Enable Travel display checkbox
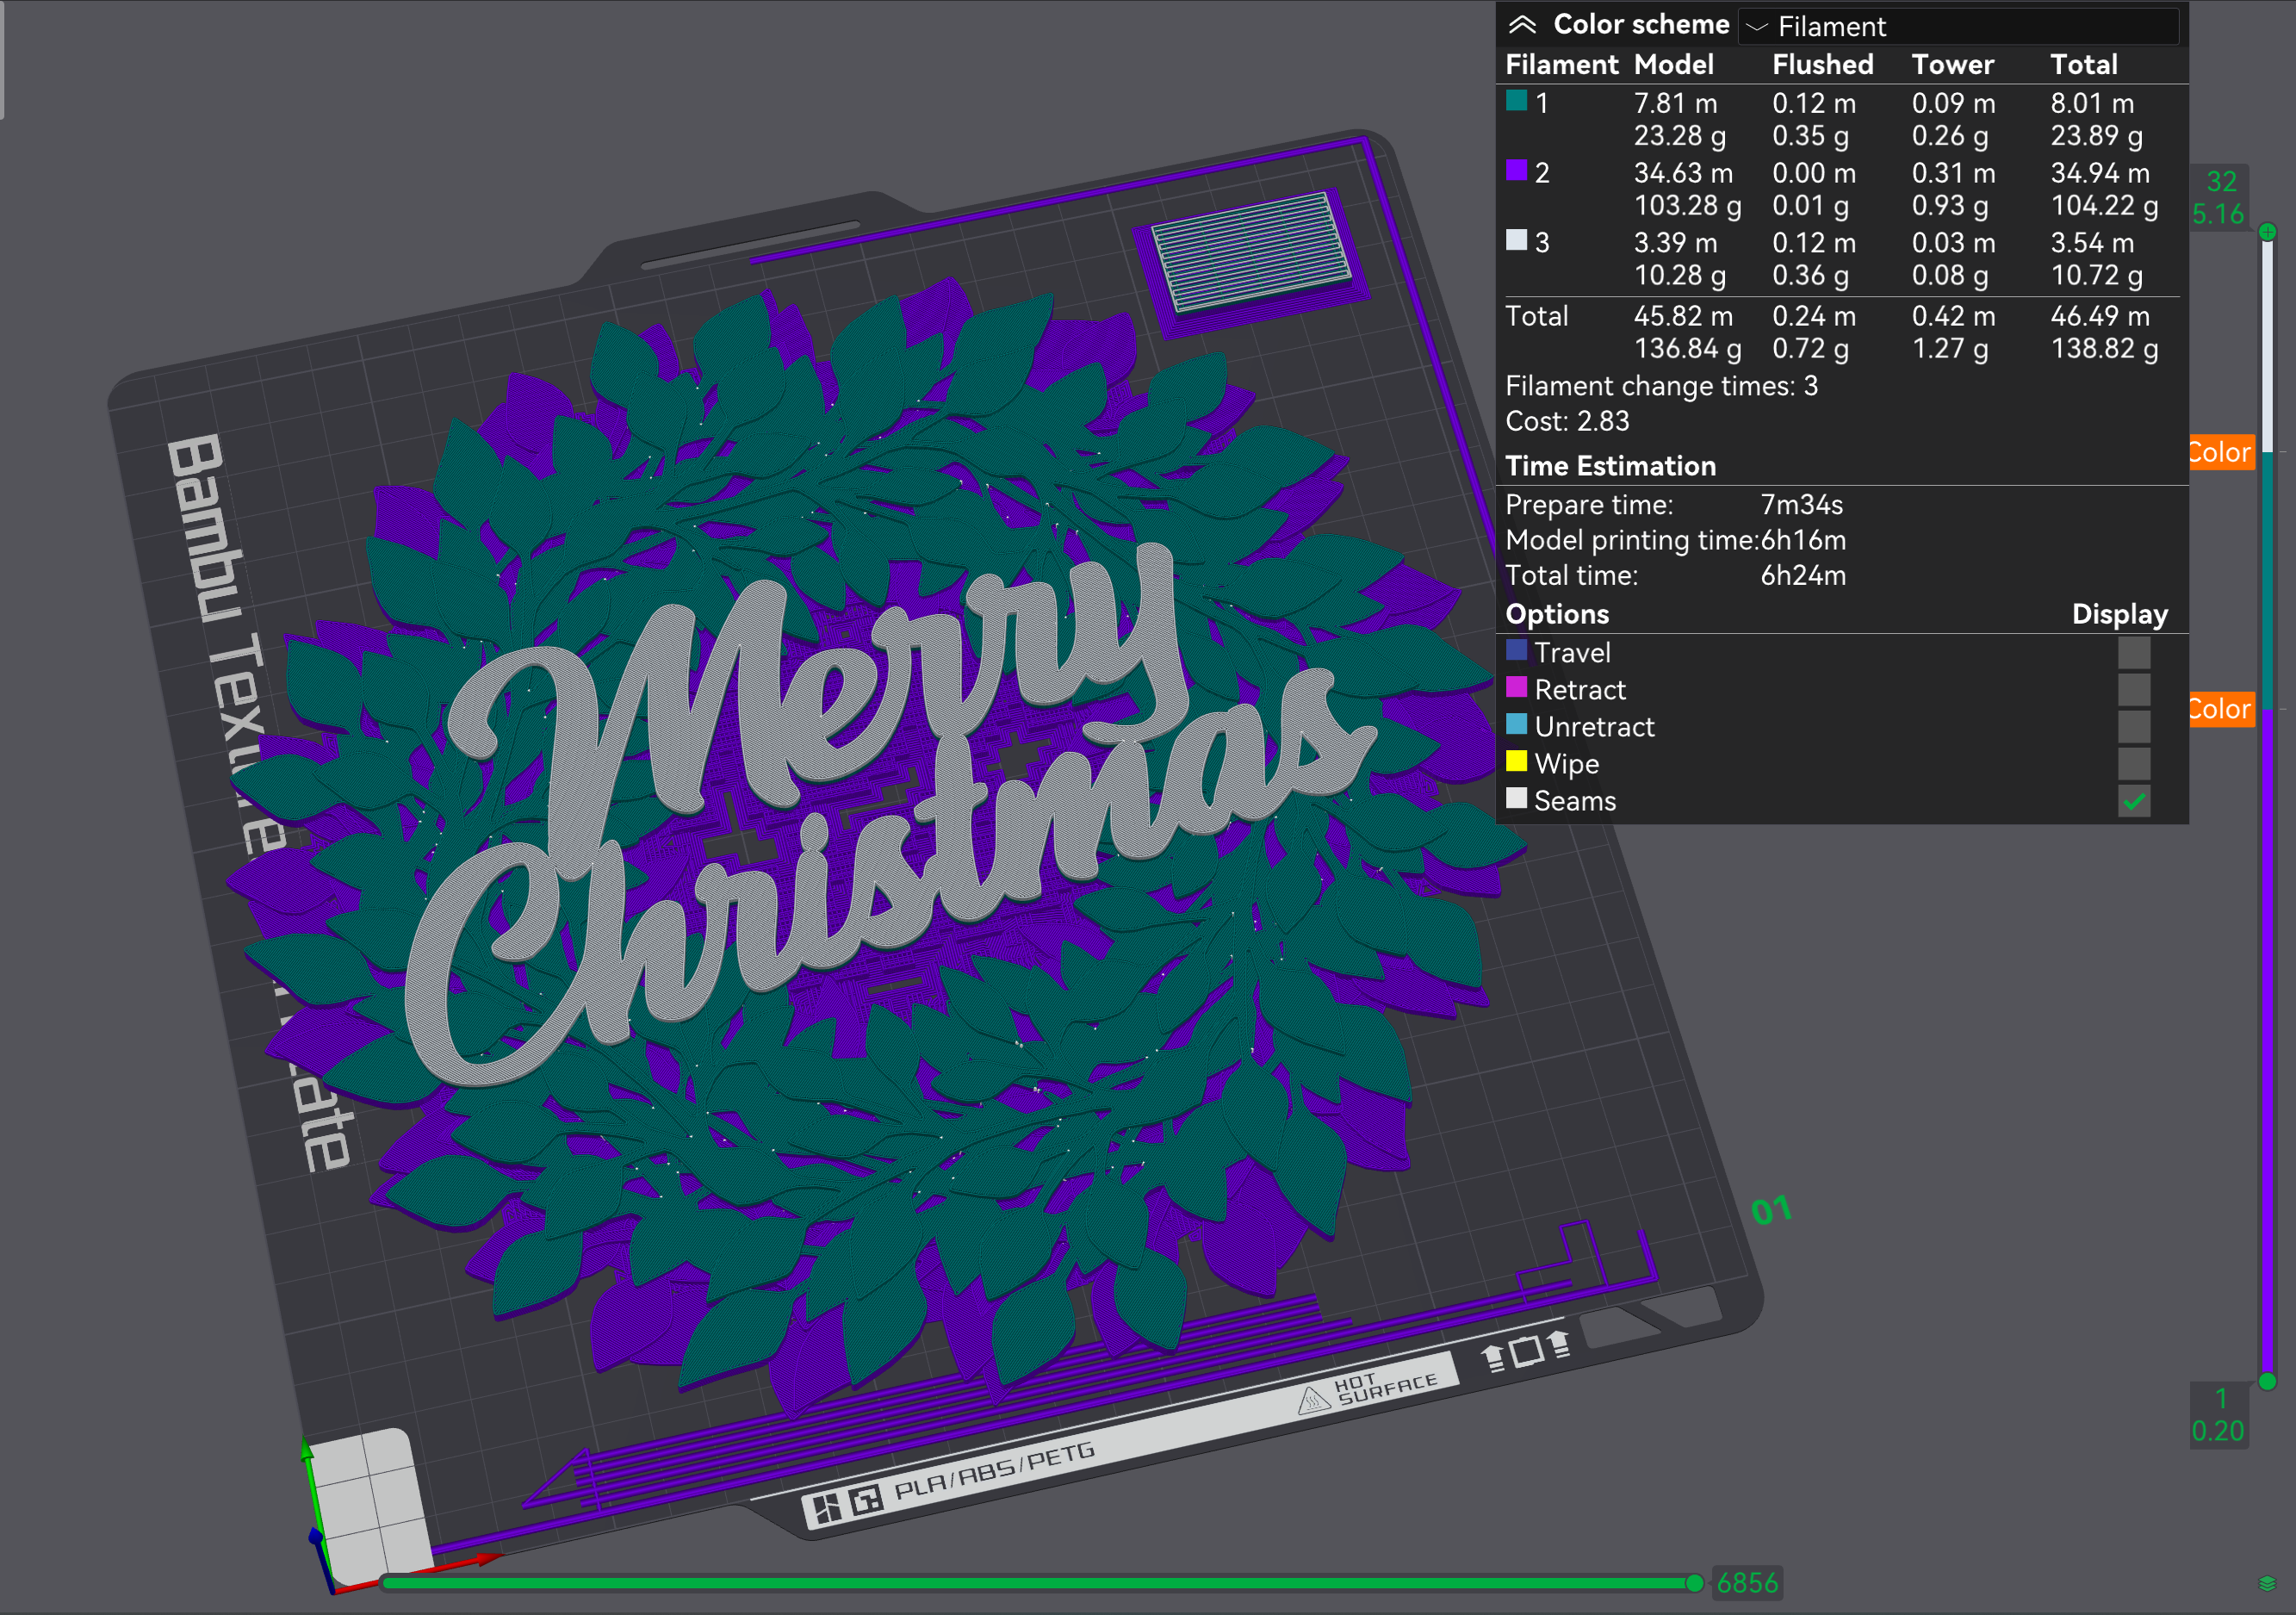The height and width of the screenshot is (1615, 2296). tap(2133, 653)
